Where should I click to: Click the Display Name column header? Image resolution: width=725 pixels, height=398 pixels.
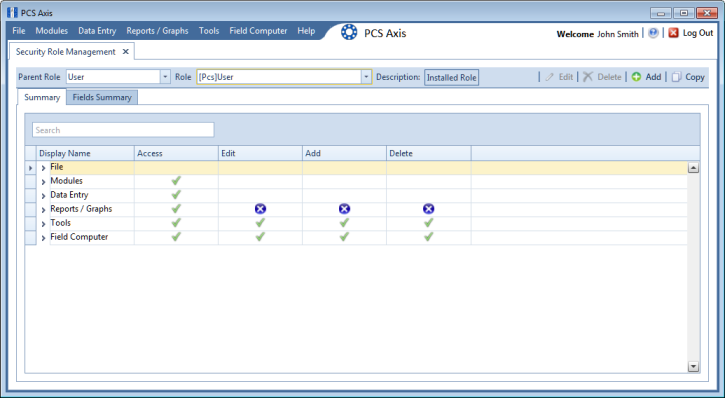(x=85, y=153)
